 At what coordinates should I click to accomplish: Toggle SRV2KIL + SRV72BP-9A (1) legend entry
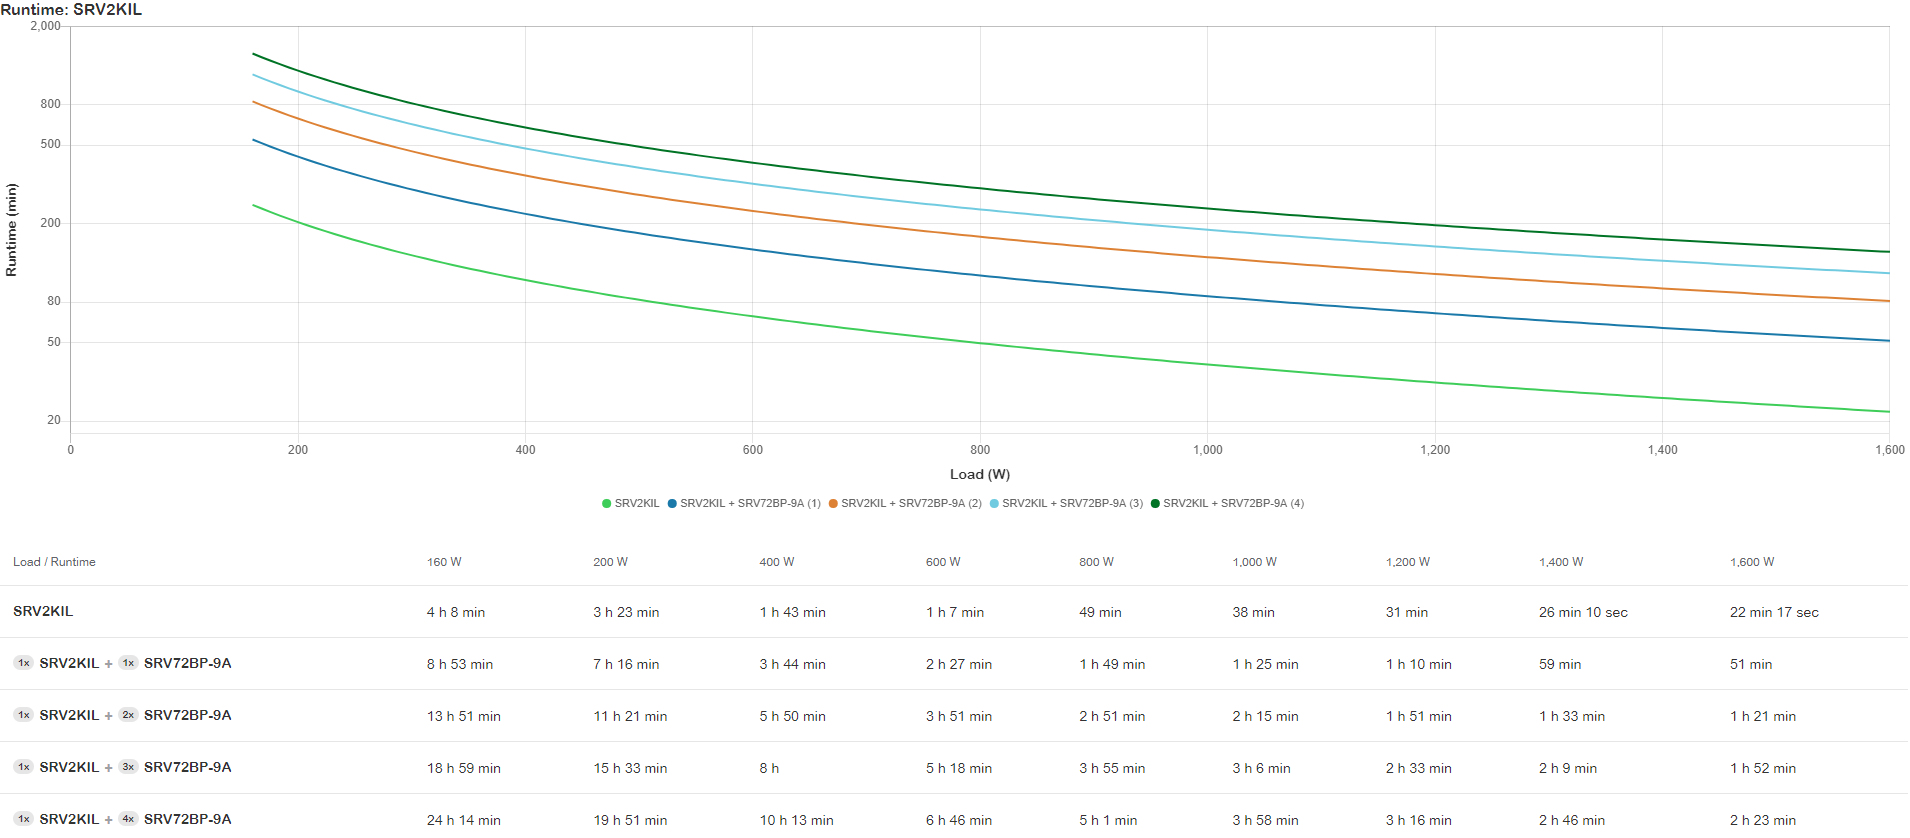pyautogui.click(x=744, y=503)
